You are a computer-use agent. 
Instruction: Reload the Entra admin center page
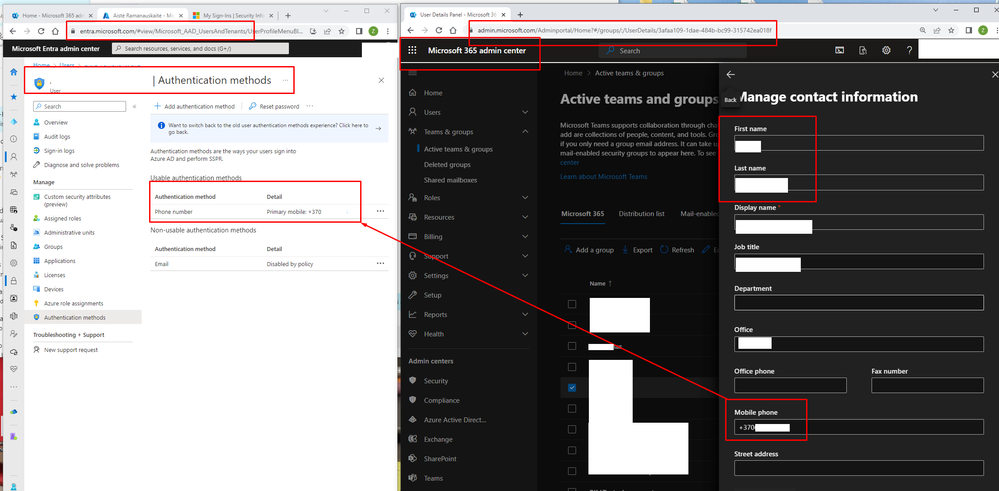click(41, 31)
